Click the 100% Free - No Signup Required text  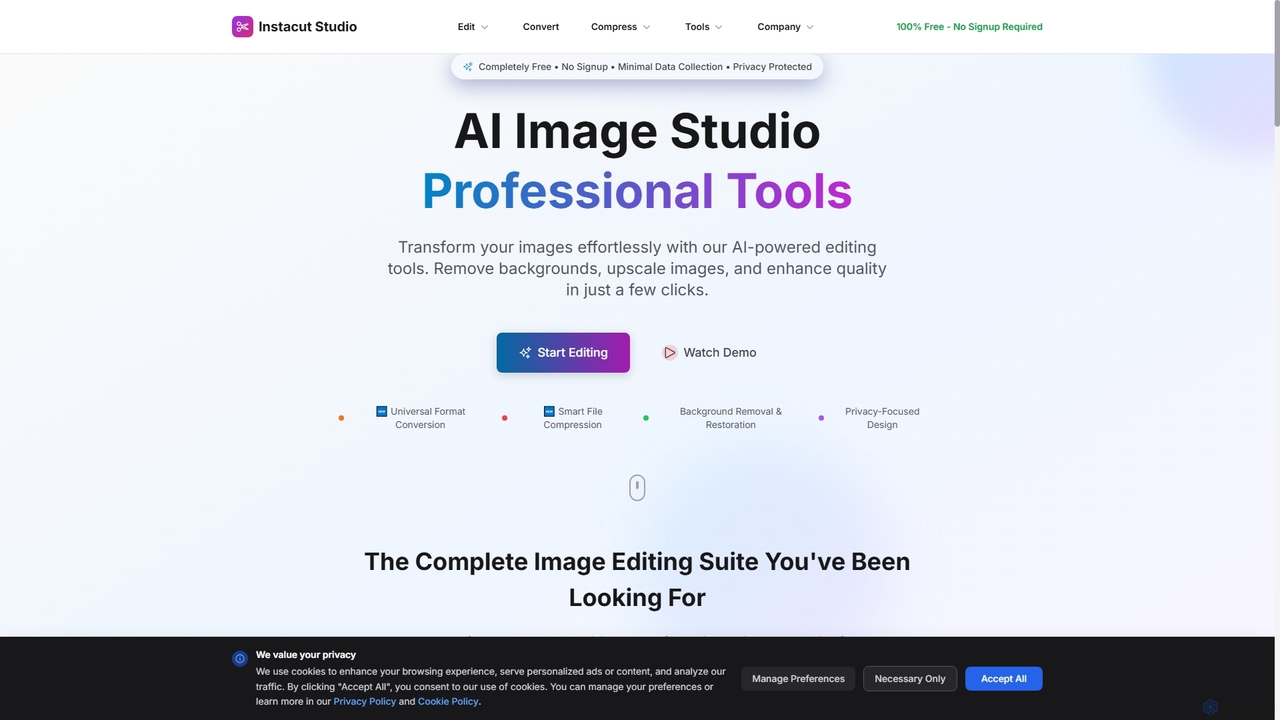[x=969, y=27]
